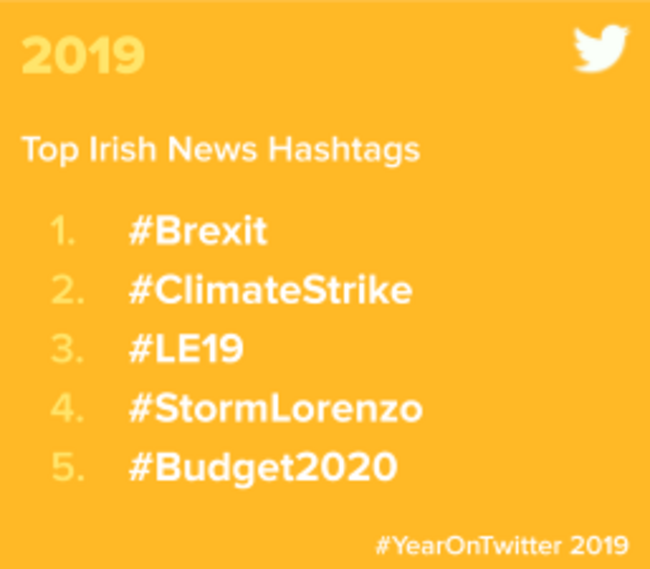
Task: Select the #Brexit hashtag
Action: [x=198, y=230]
